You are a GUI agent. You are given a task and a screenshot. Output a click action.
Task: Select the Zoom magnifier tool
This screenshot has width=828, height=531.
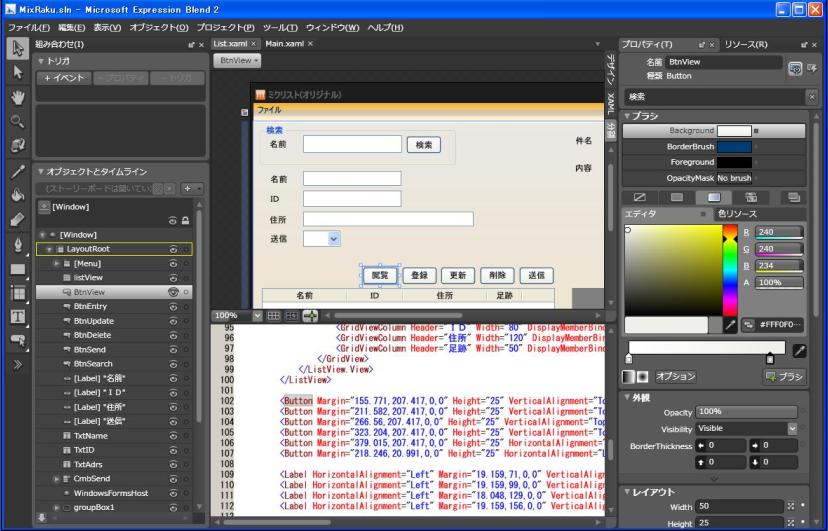17,121
